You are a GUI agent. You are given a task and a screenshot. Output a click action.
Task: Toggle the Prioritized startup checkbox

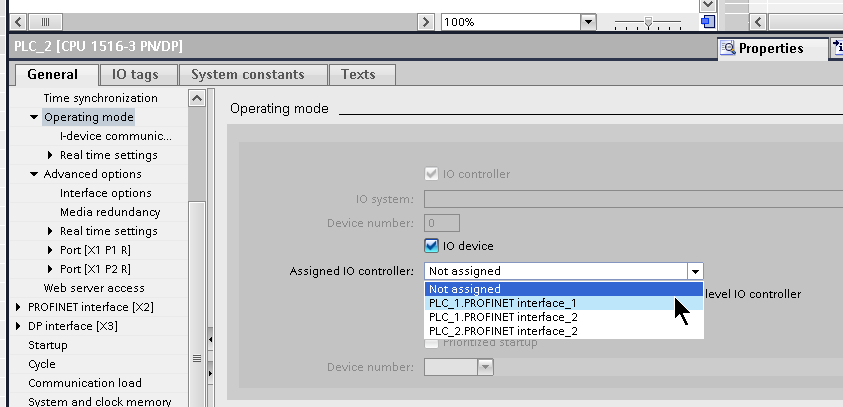coord(431,343)
